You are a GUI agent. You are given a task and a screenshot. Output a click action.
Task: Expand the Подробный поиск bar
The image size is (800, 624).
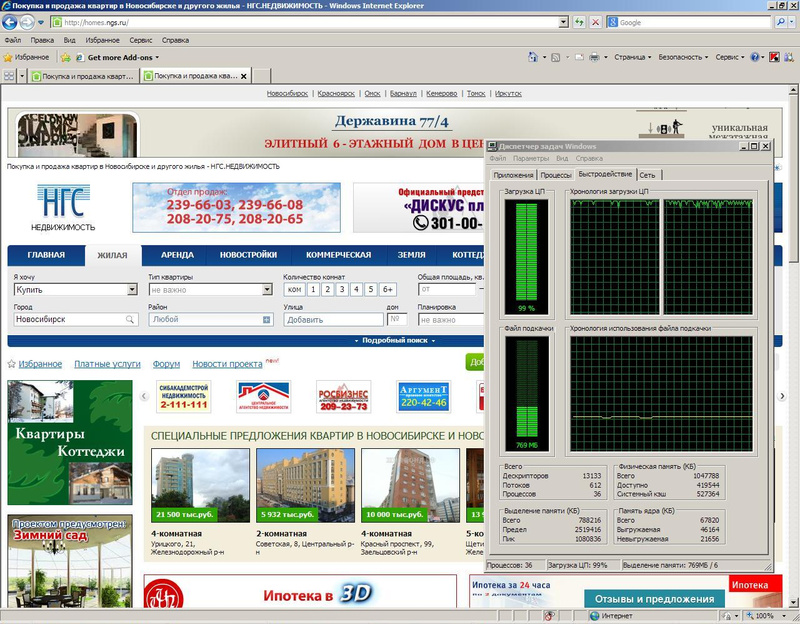click(395, 340)
